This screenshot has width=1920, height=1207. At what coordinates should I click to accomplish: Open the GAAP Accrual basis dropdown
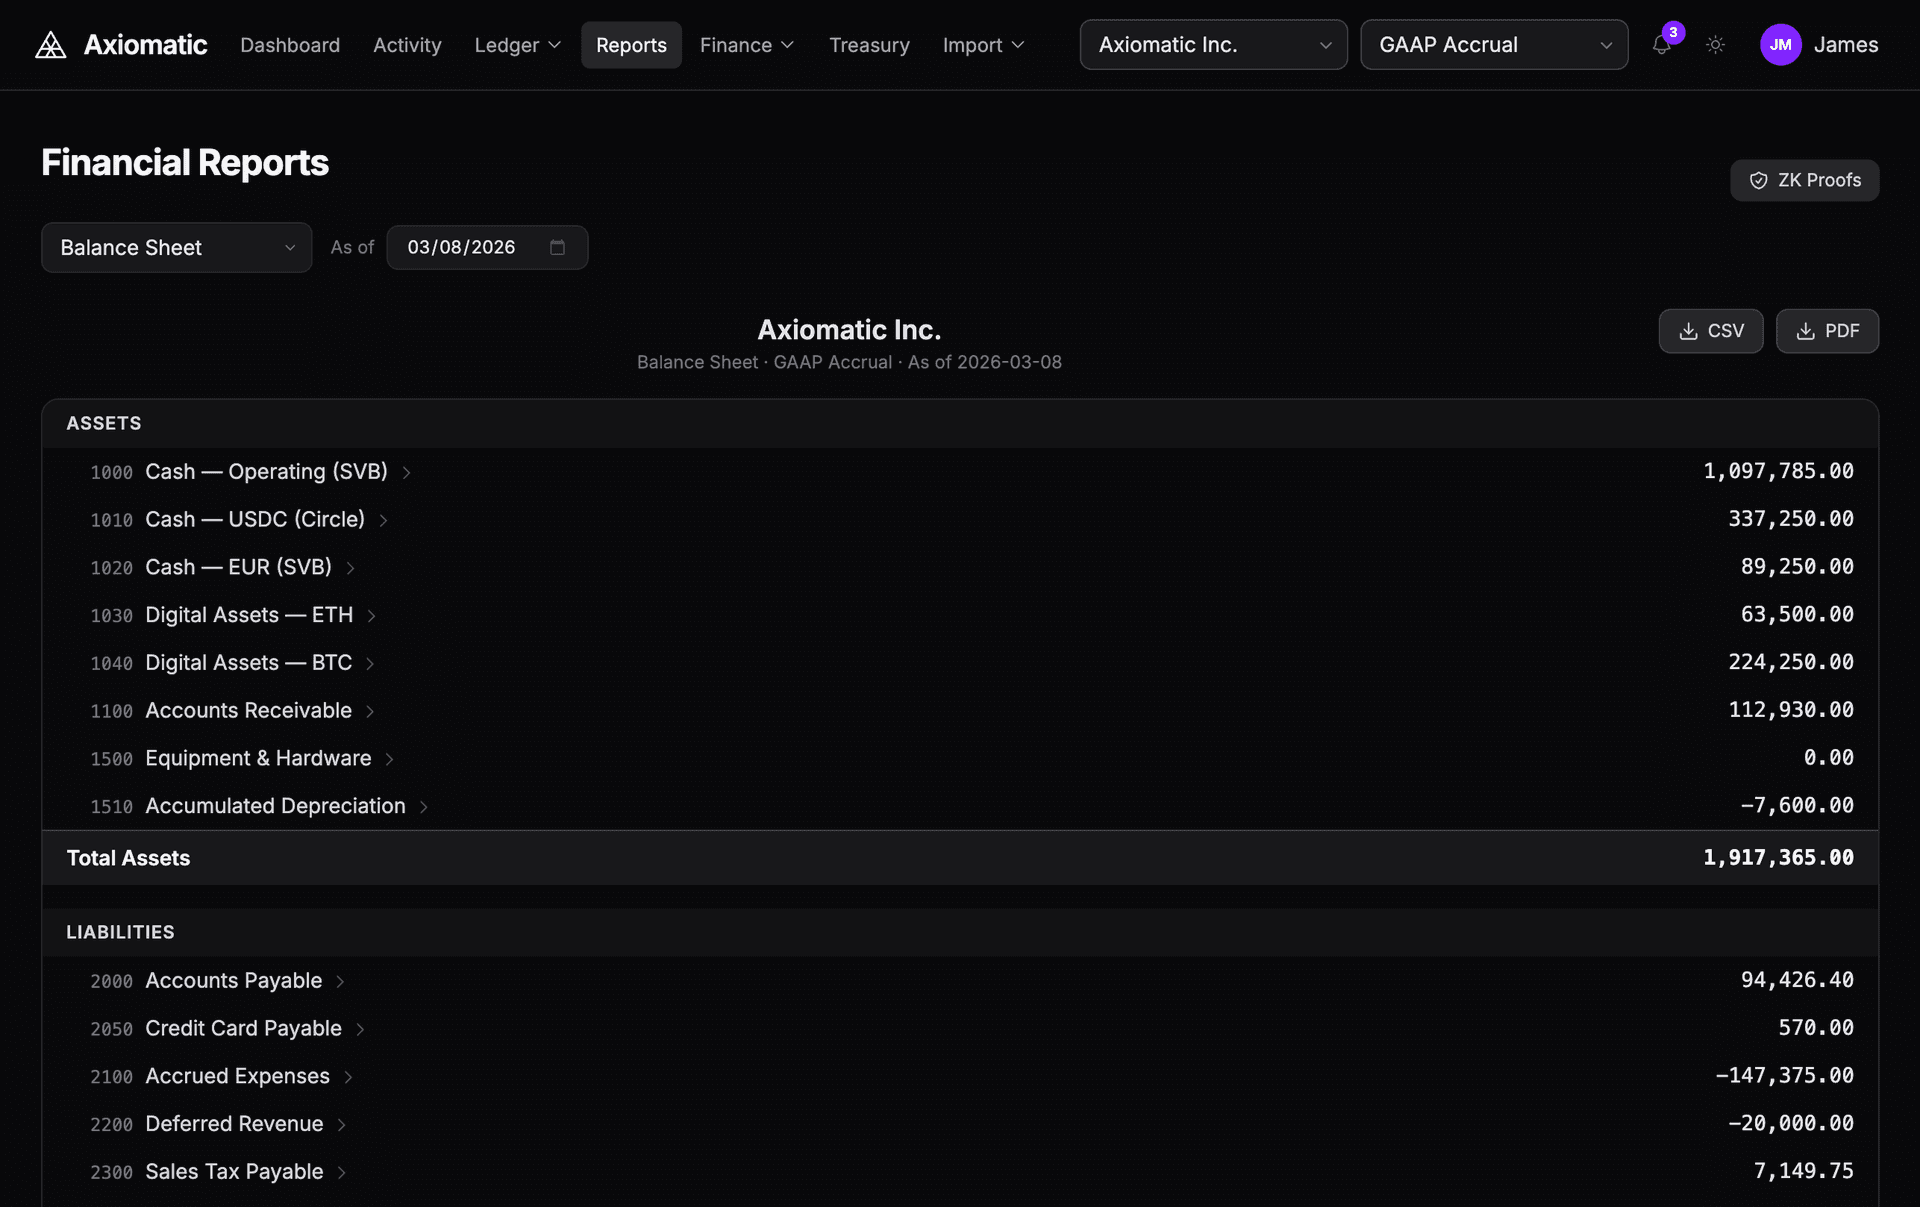pyautogui.click(x=1493, y=45)
